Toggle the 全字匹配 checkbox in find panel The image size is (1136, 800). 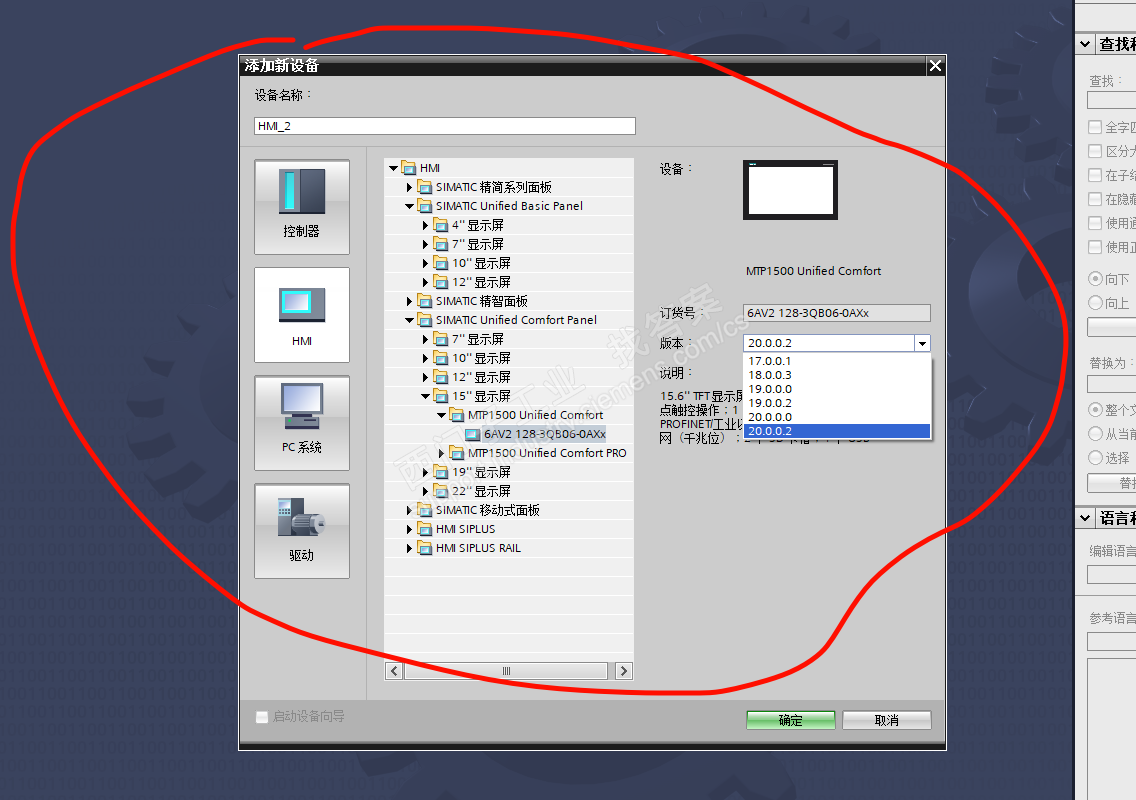pos(1095,128)
